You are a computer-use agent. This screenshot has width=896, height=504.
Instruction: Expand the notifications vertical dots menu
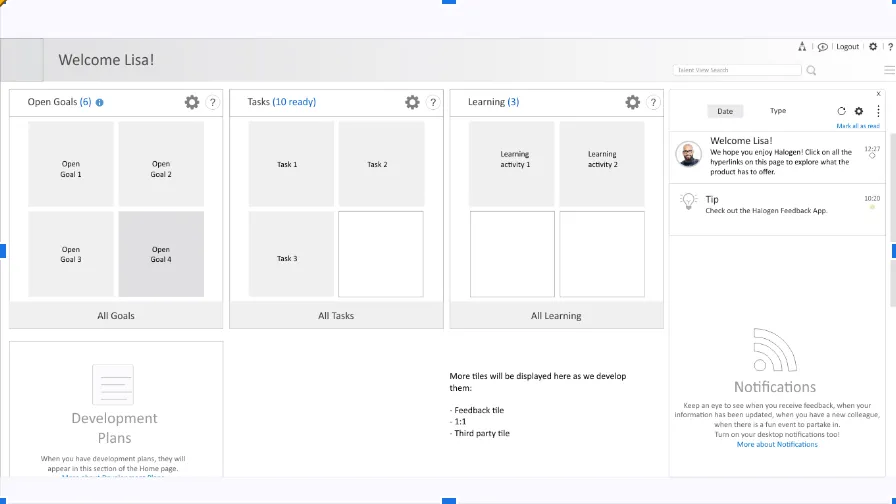coord(878,111)
